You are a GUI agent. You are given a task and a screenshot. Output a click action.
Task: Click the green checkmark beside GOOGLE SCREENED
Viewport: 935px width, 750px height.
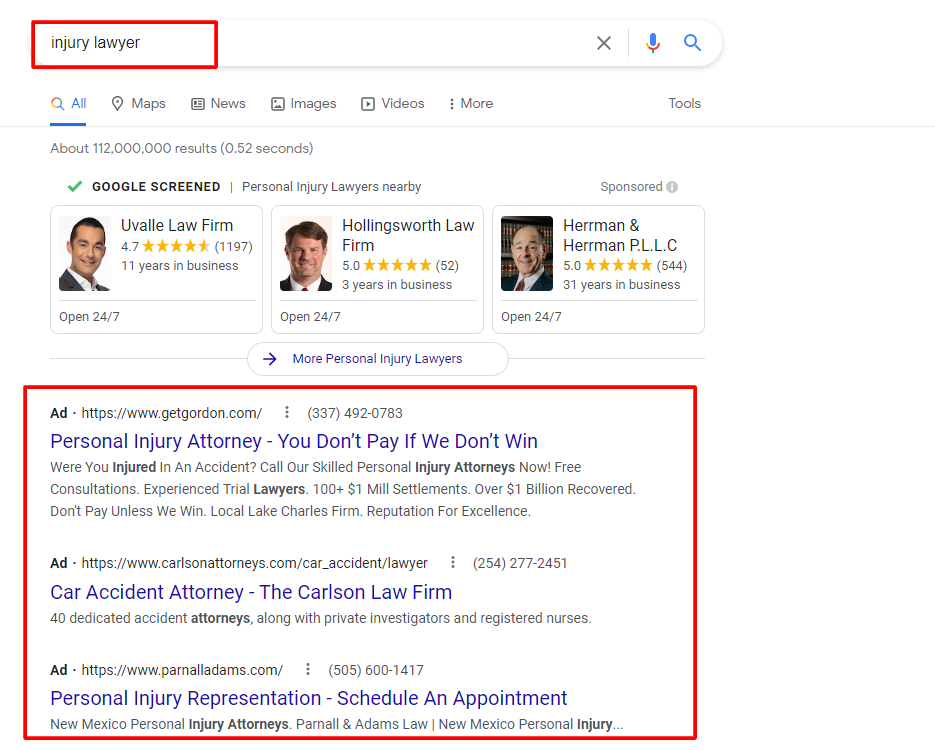[x=74, y=186]
